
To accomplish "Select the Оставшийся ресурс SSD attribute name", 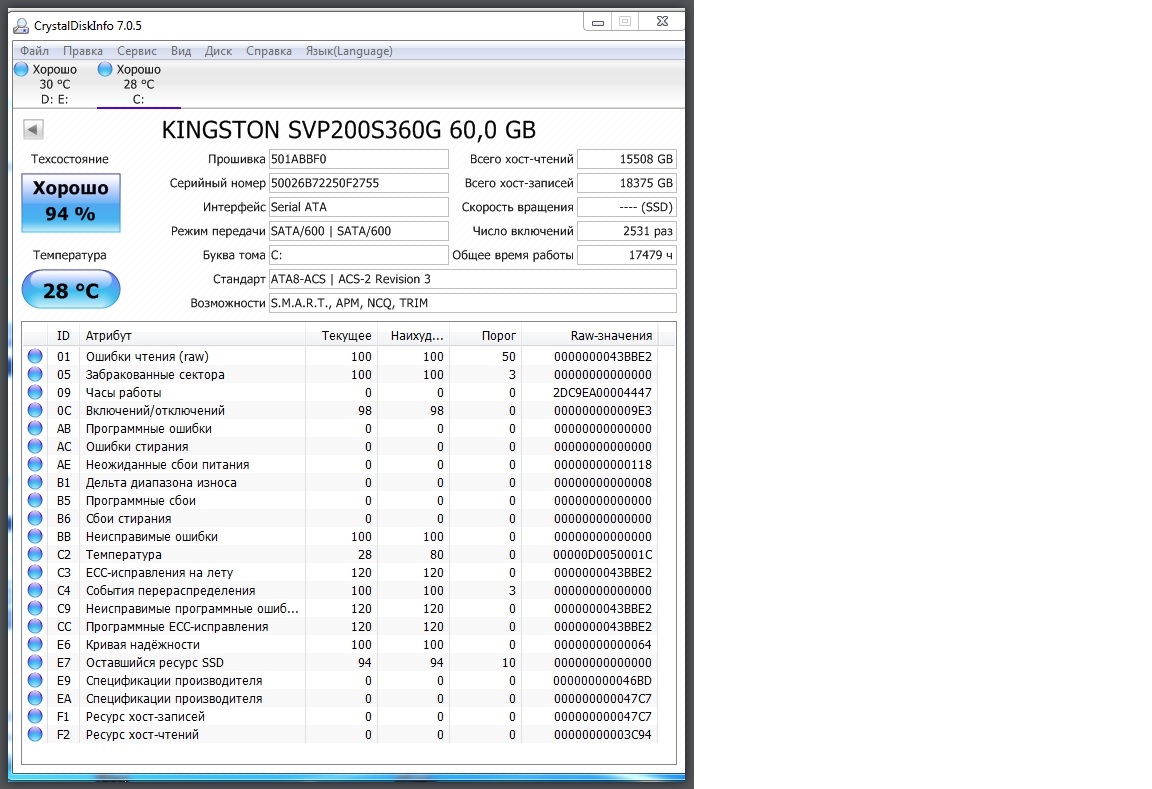I will 155,663.
